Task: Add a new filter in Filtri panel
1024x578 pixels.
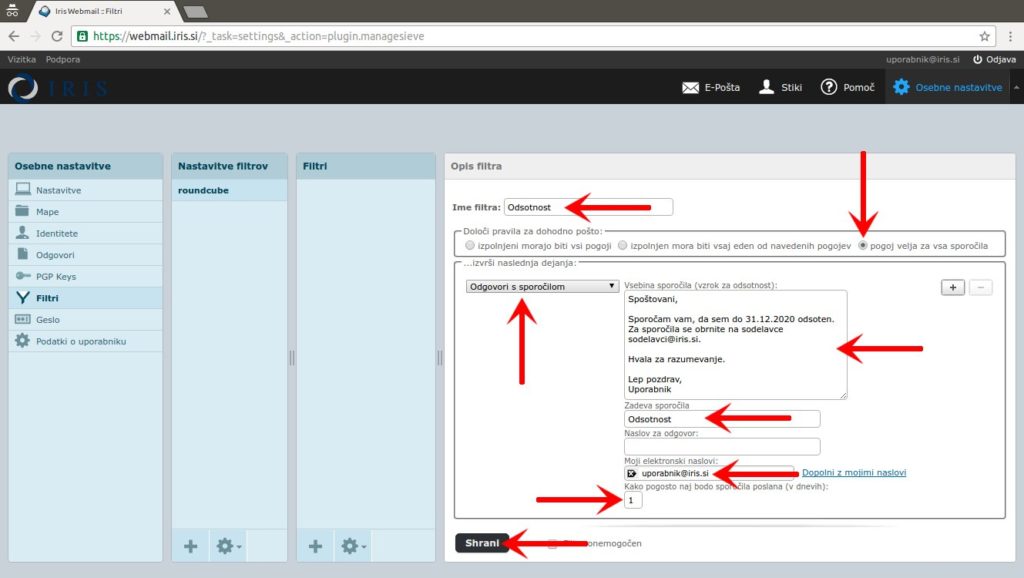Action: [315, 546]
